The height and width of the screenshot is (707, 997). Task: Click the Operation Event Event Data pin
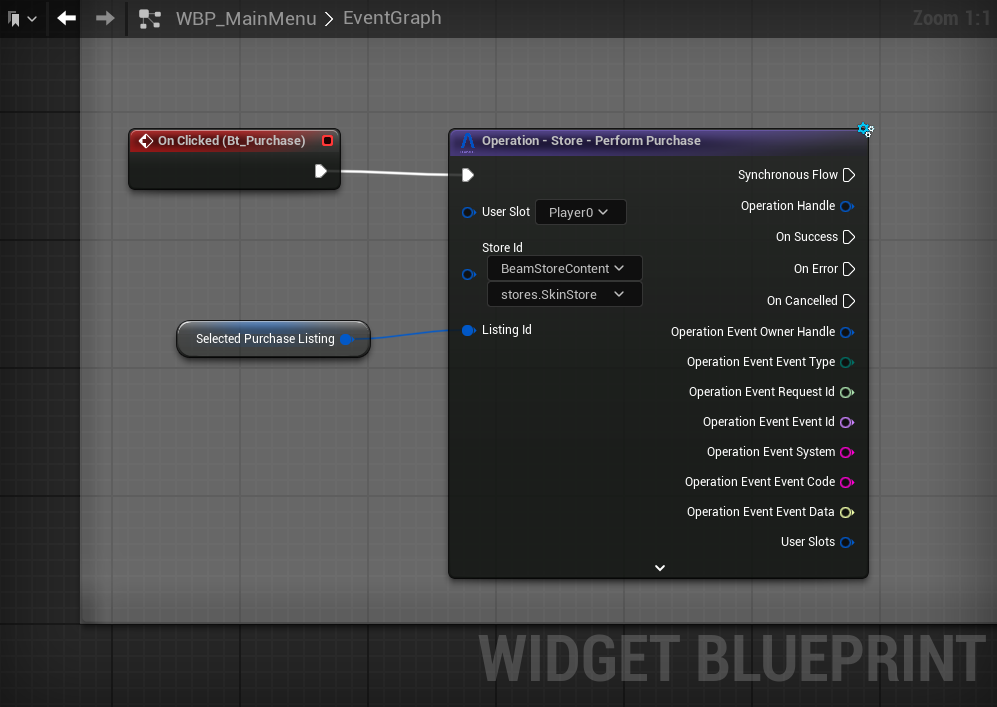click(x=846, y=512)
